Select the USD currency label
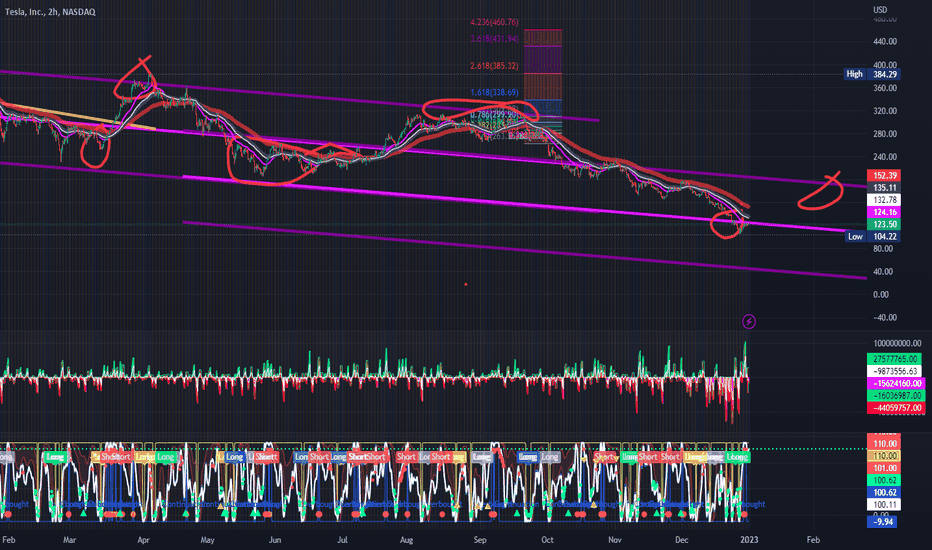The height and width of the screenshot is (550, 932). pos(880,10)
